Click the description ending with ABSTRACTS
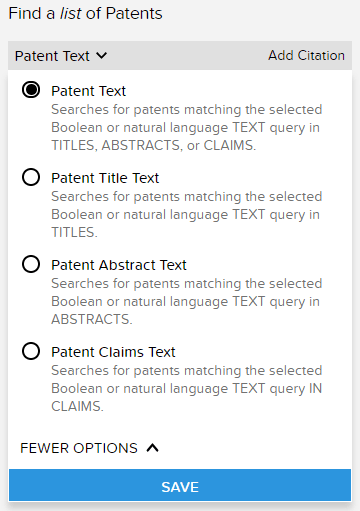Image resolution: width=360 pixels, height=511 pixels. point(187,301)
